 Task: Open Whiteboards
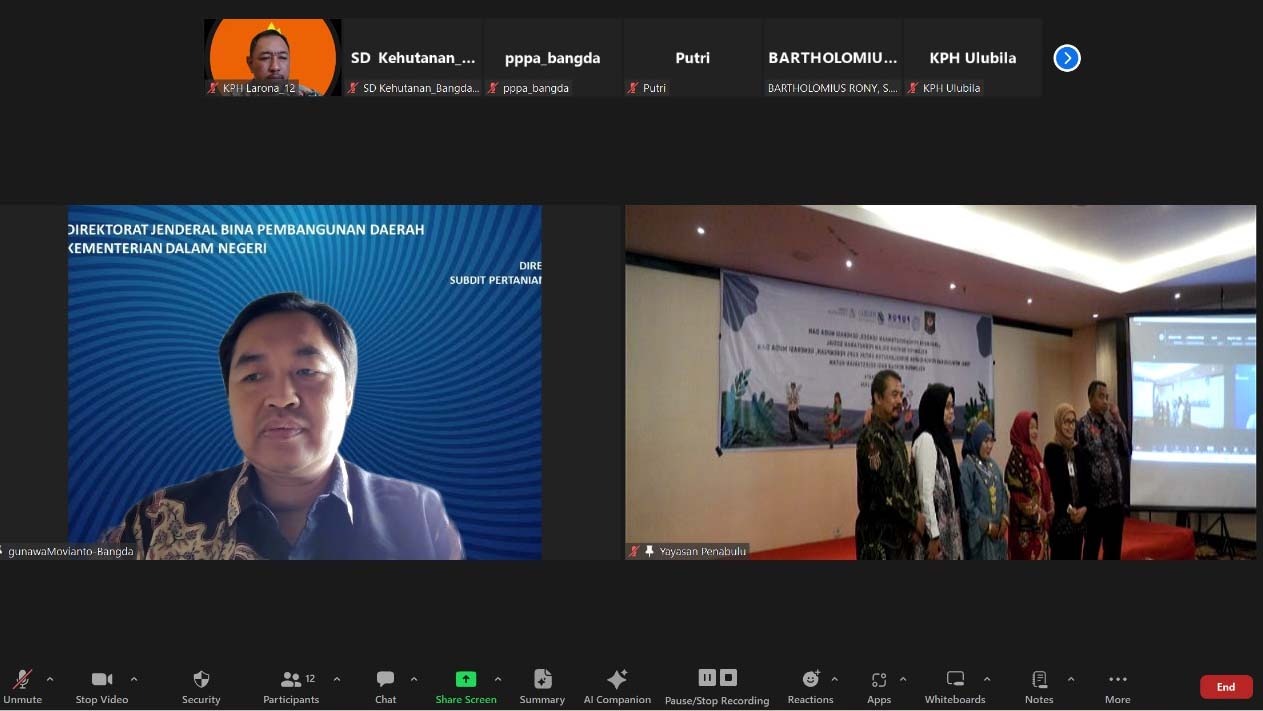pos(955,686)
